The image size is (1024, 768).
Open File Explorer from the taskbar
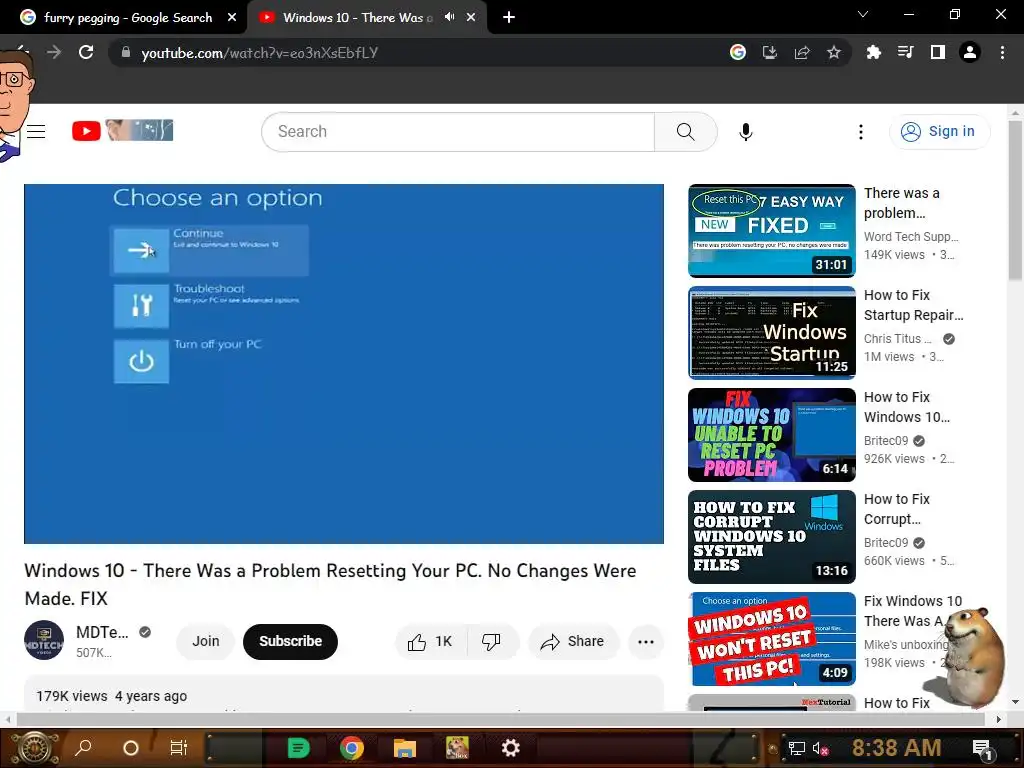[404, 748]
